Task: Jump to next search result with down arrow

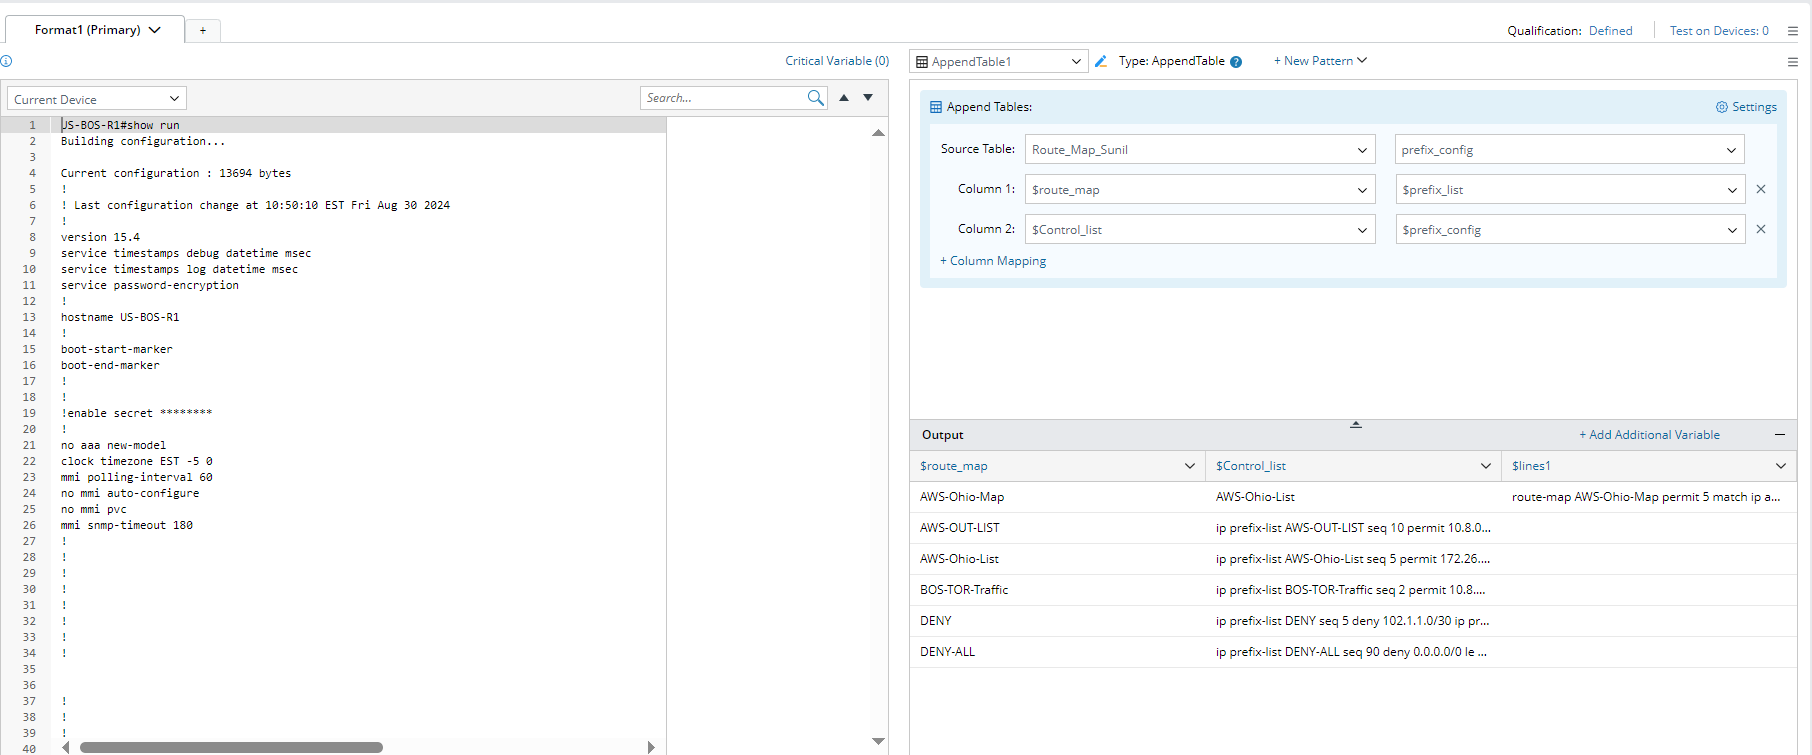Action: pyautogui.click(x=868, y=98)
